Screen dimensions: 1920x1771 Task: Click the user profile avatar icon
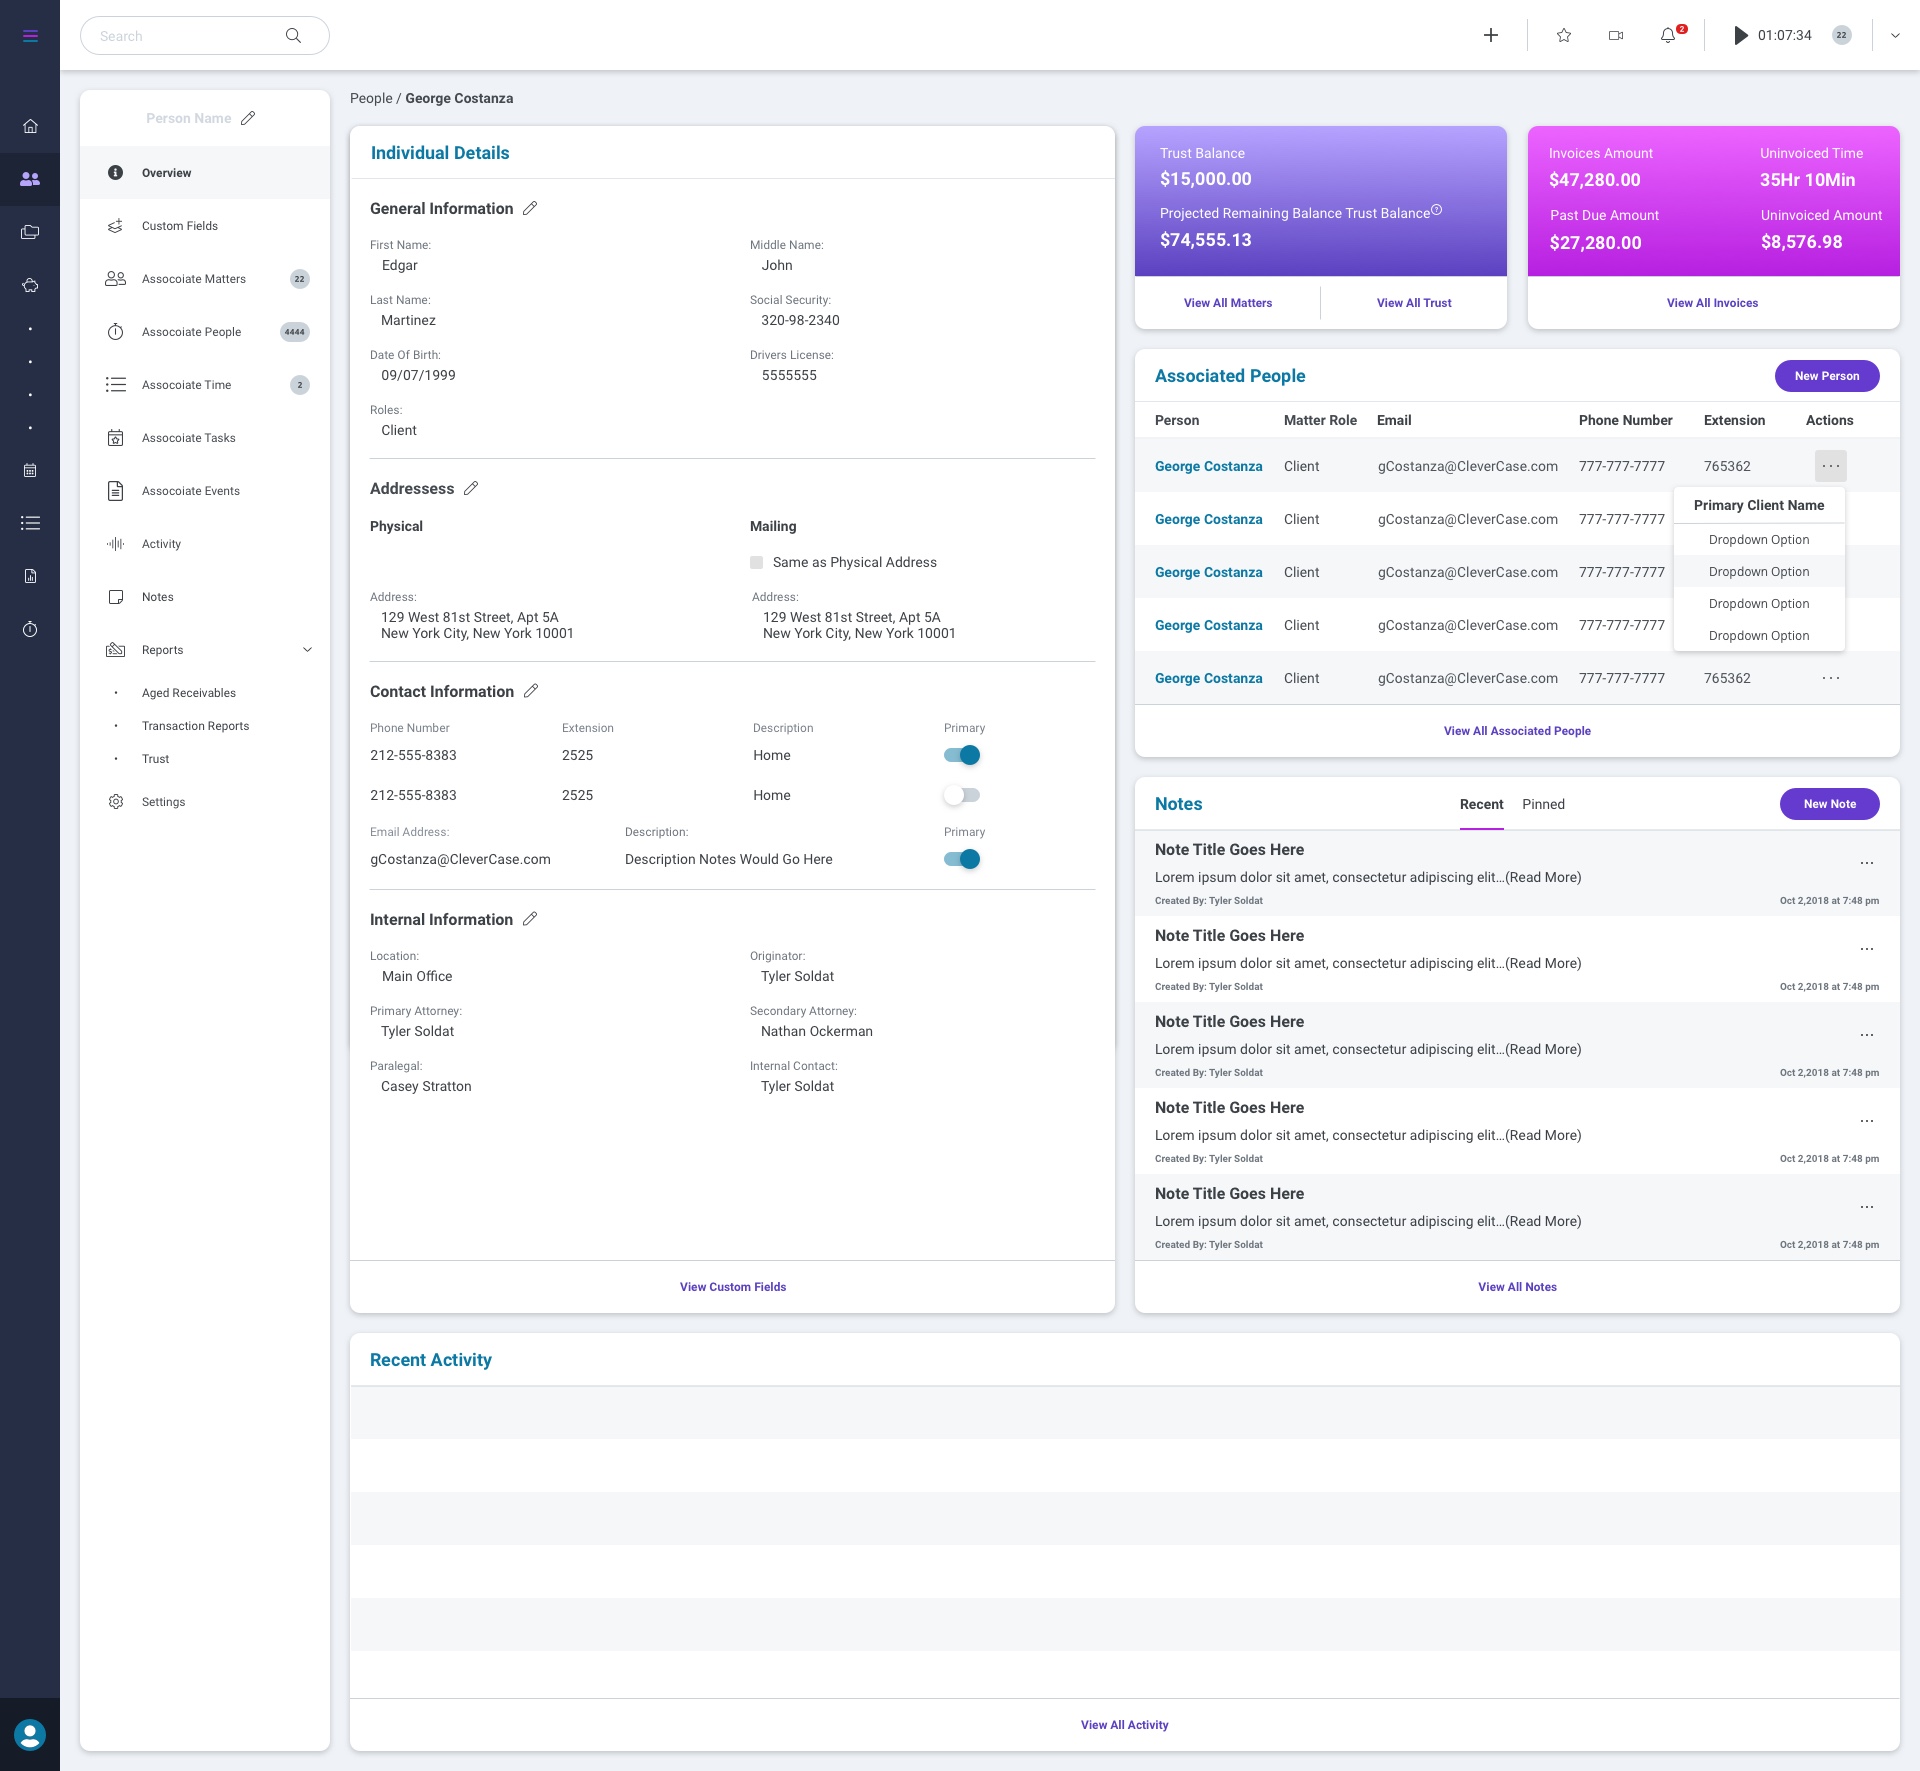coord(30,1734)
